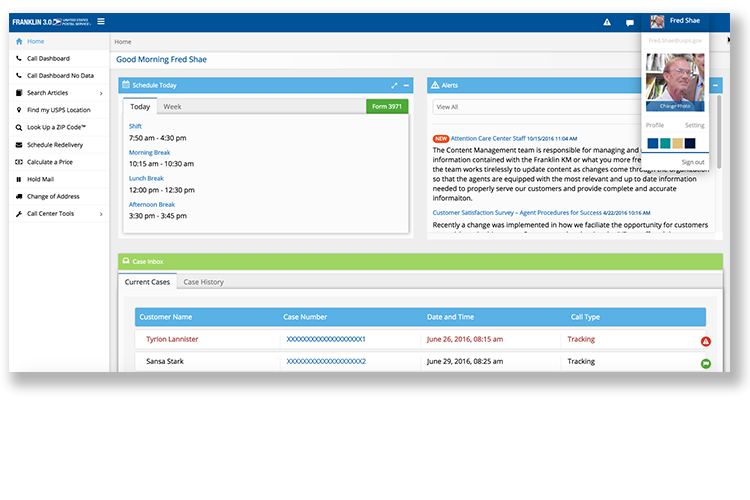750x500 pixels.
Task: Click the truck icon for Change of Address
Action: tap(19, 196)
